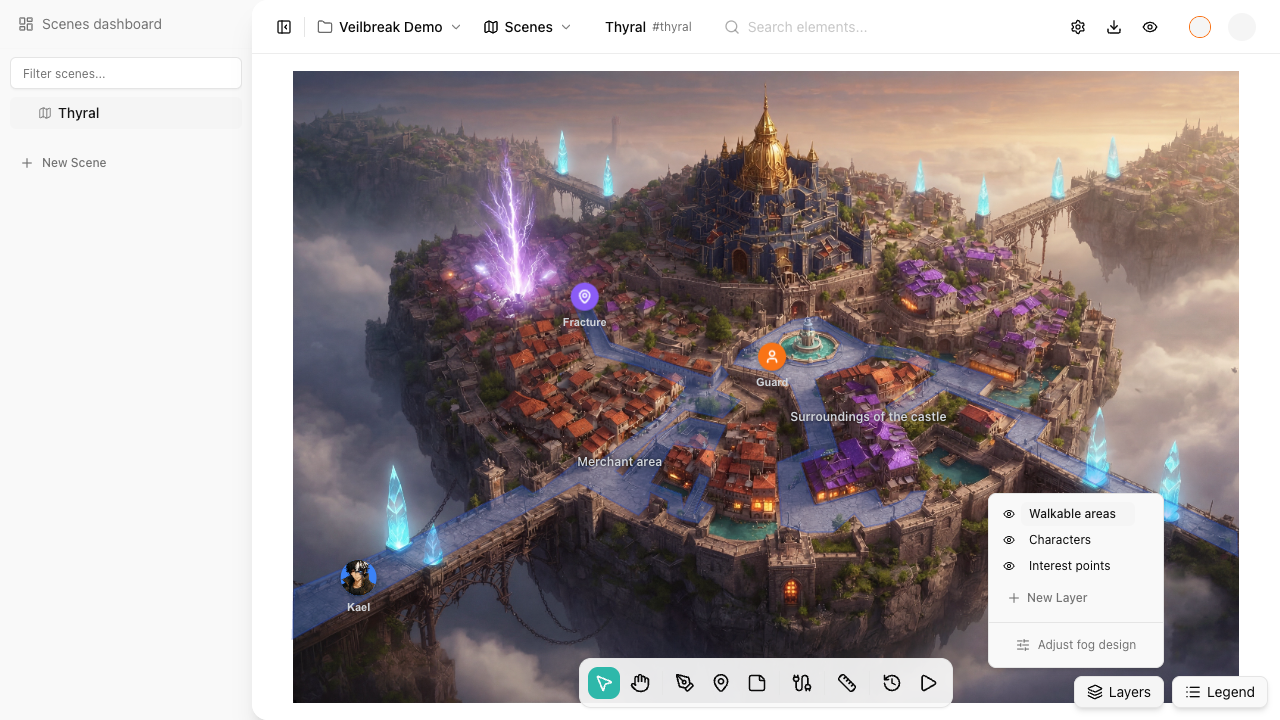Screen dimensions: 1280x720
Task: Open the Veilbreak Demo project dropdown
Action: click(390, 27)
